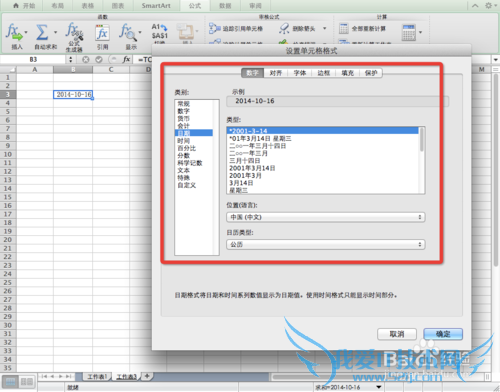Screen dimensions: 500x392
Task: Expand the AutoSum dropdown arrow
Action: pyautogui.click(x=55, y=32)
